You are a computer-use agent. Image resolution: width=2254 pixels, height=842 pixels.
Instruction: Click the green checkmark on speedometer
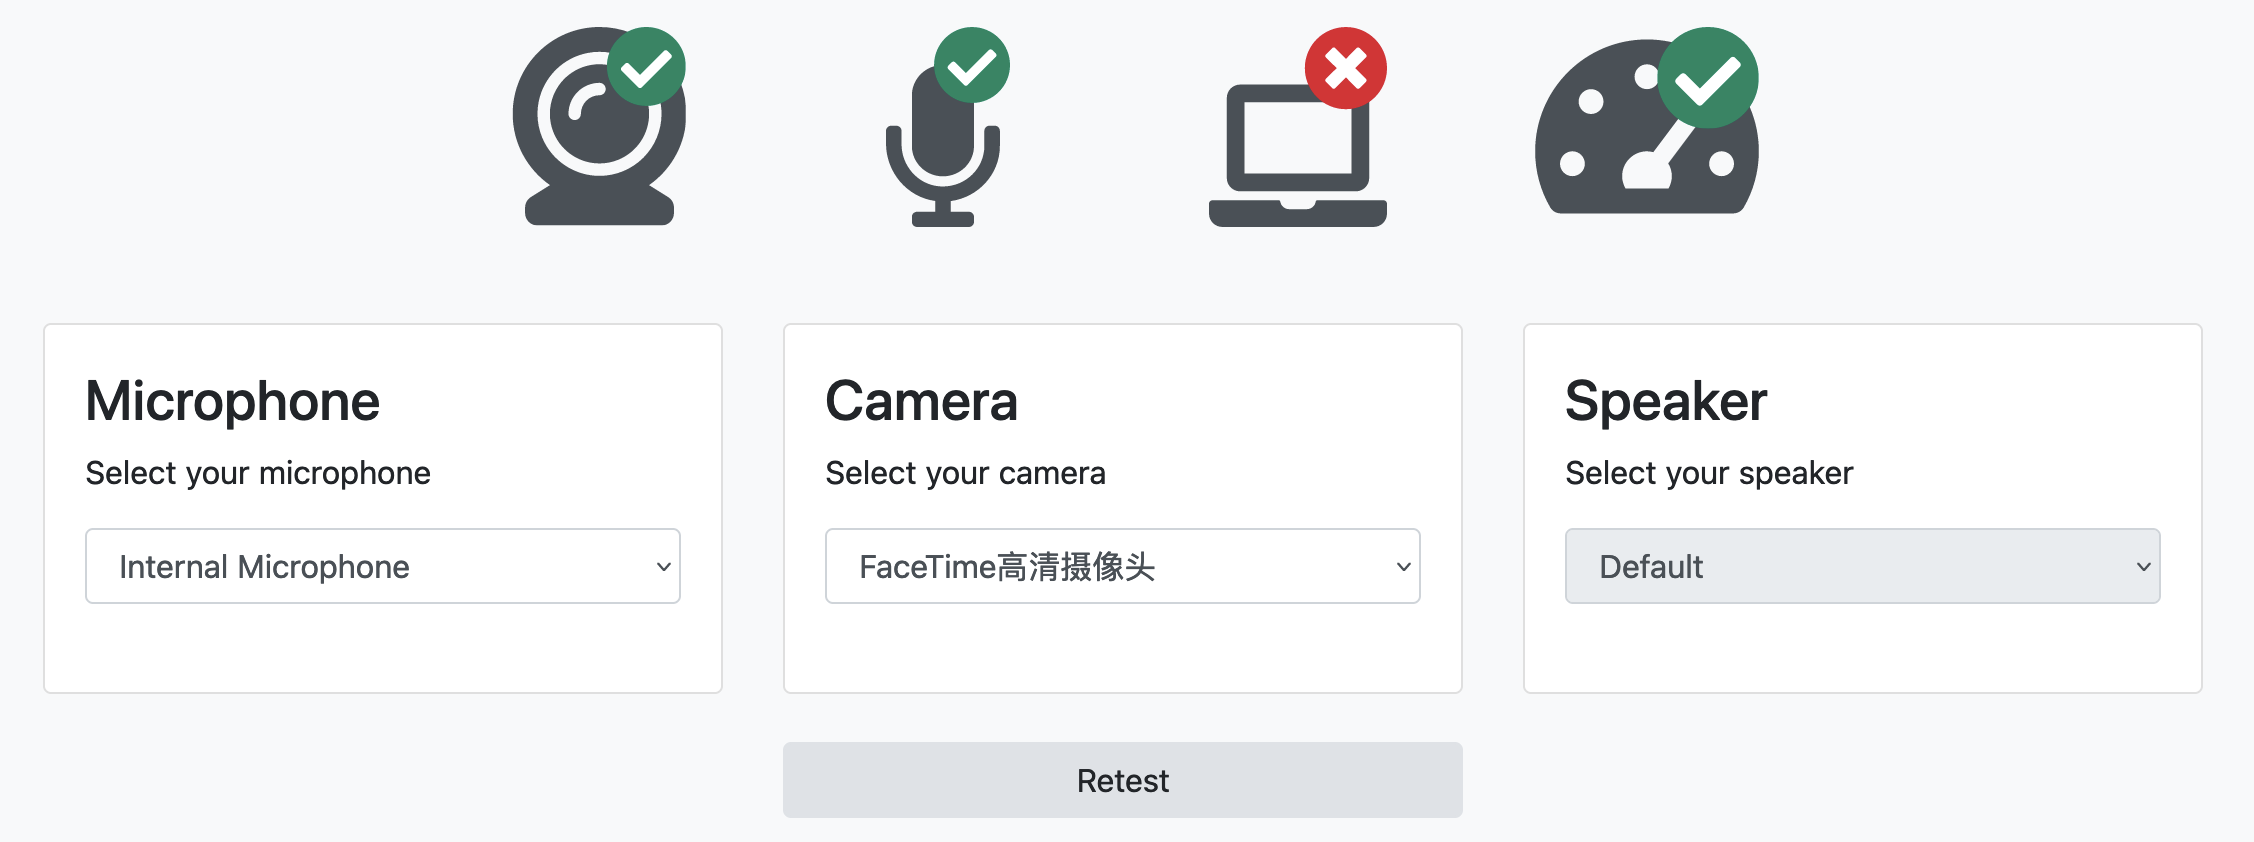(1707, 78)
